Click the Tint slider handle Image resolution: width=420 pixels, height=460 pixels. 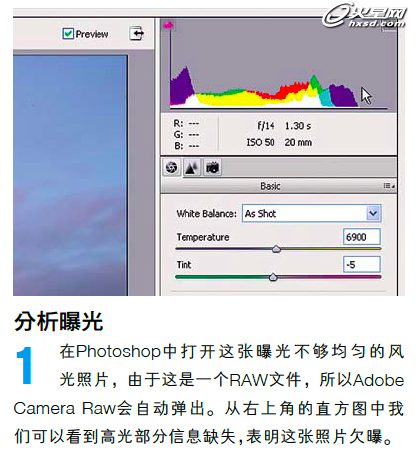click(273, 277)
